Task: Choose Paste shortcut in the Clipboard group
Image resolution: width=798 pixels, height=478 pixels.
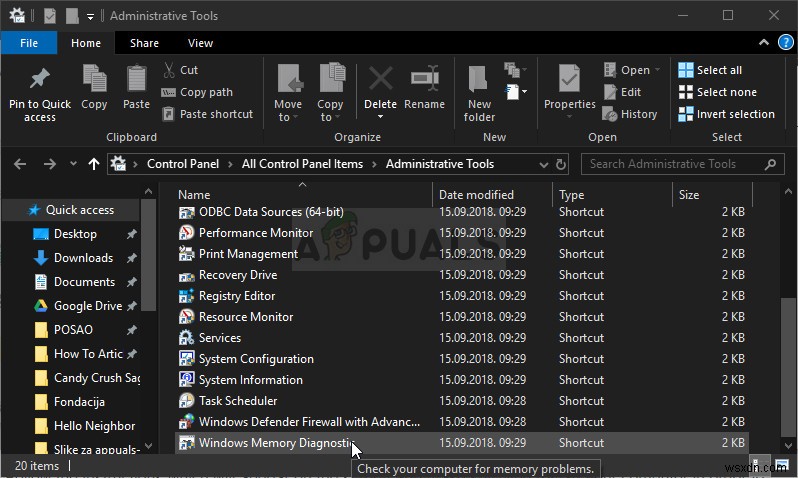Action: point(207,114)
